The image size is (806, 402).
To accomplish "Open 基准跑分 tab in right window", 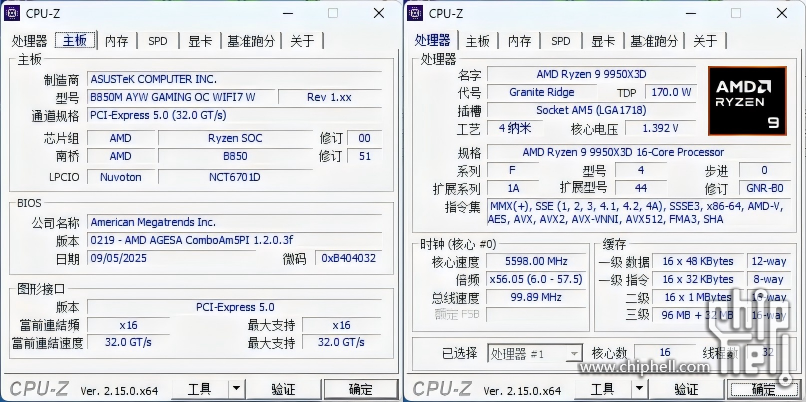I will [x=654, y=41].
